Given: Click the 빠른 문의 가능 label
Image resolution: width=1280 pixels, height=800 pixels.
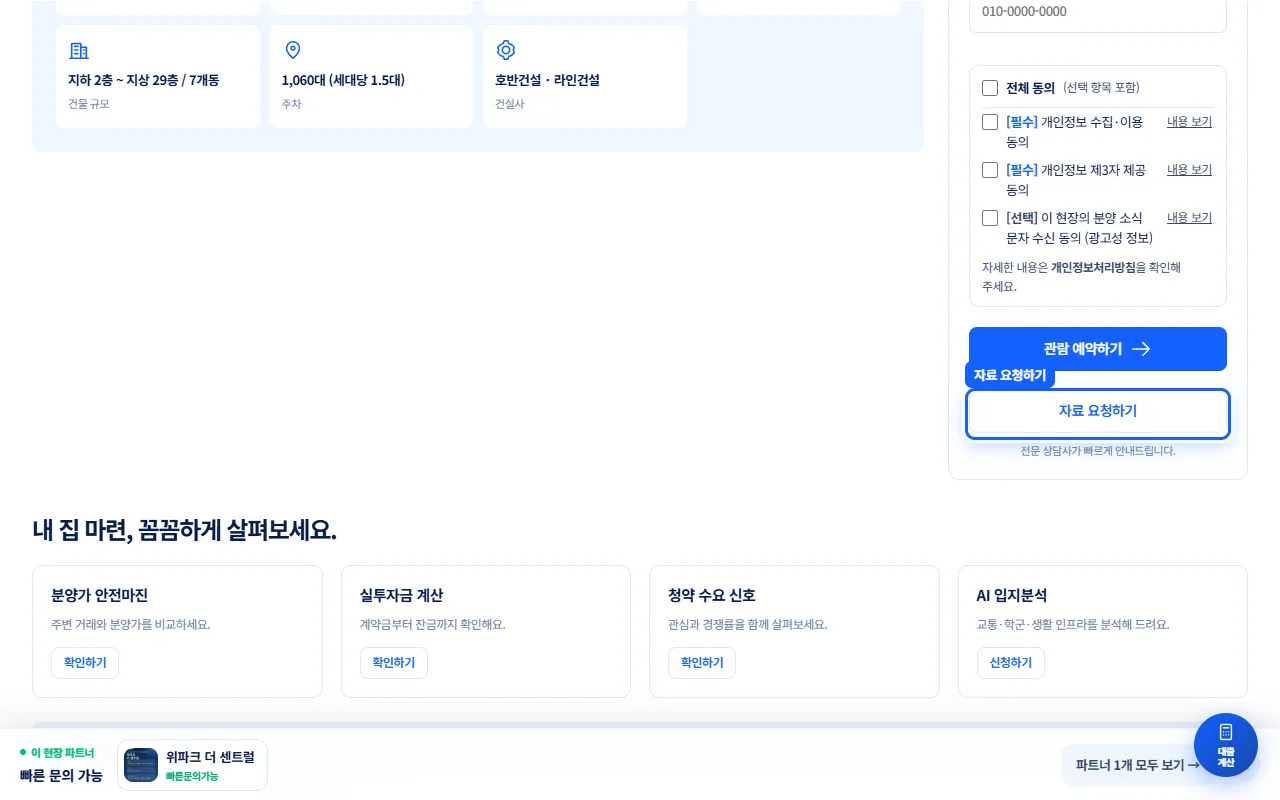Looking at the screenshot, I should pyautogui.click(x=61, y=775).
